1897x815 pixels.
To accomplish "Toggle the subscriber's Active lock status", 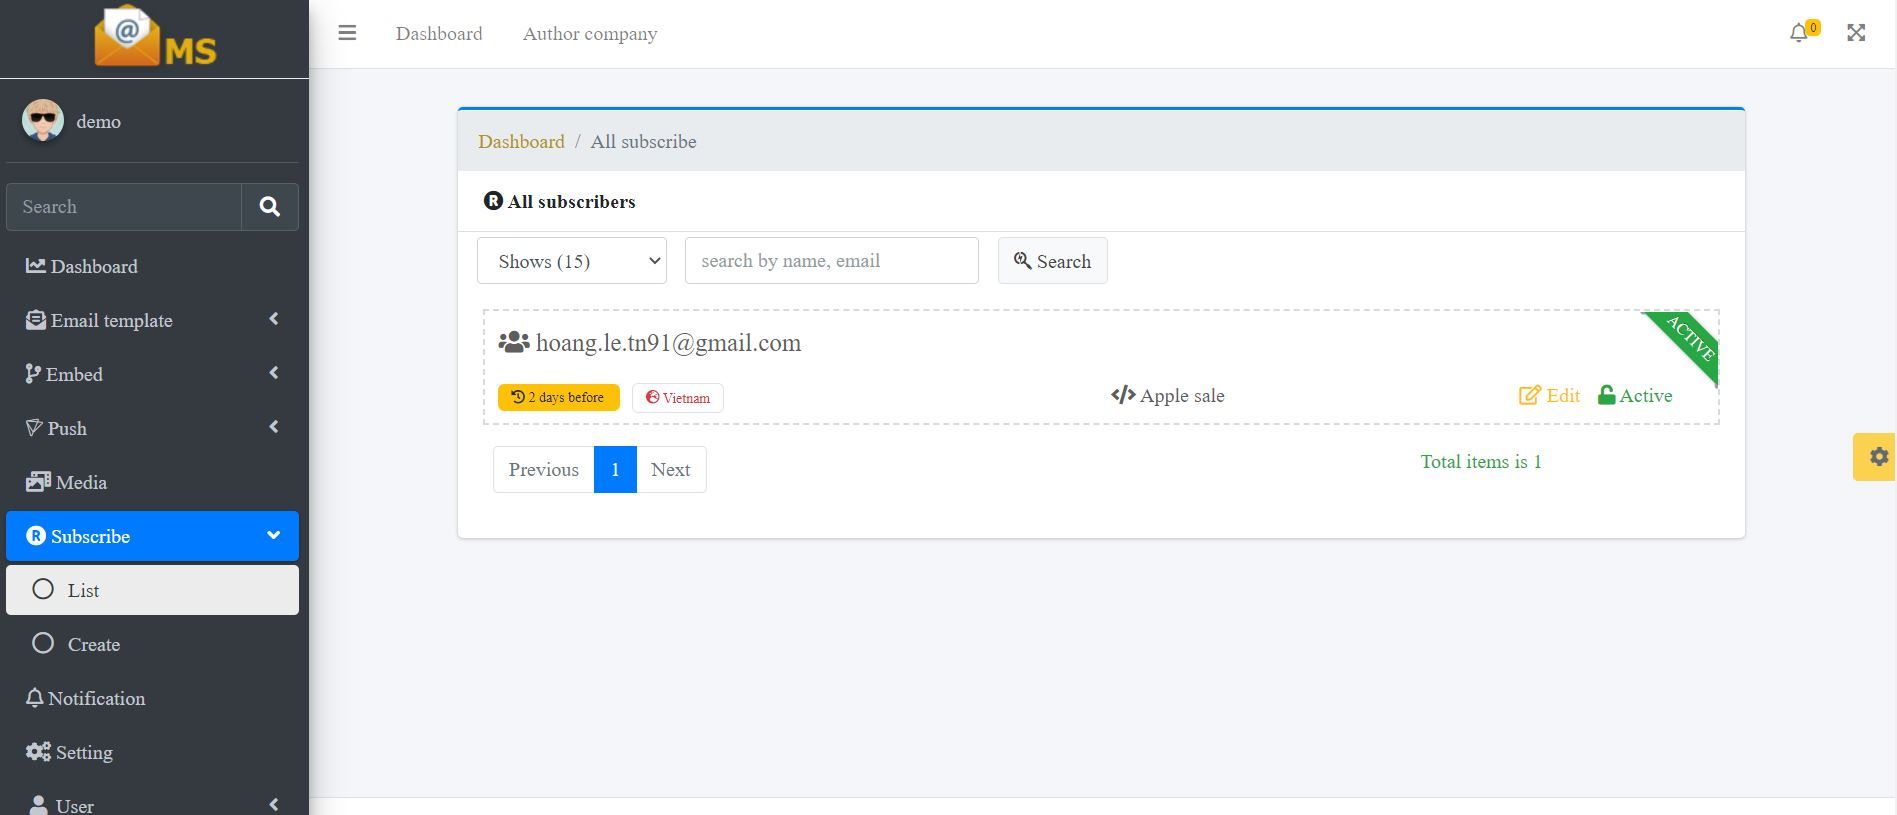I will point(1635,395).
